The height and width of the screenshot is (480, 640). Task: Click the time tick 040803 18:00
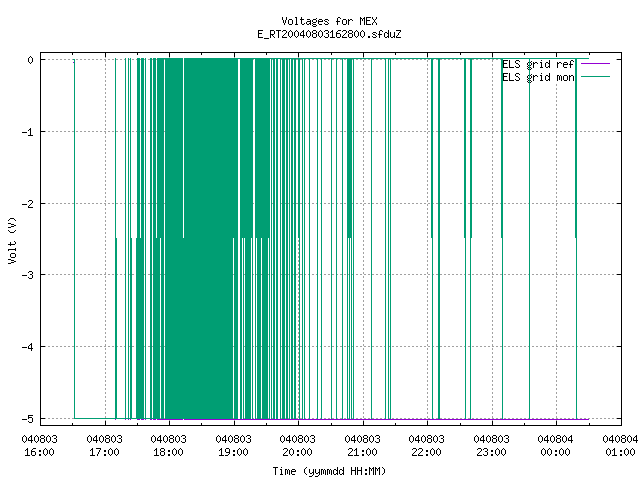169,446
